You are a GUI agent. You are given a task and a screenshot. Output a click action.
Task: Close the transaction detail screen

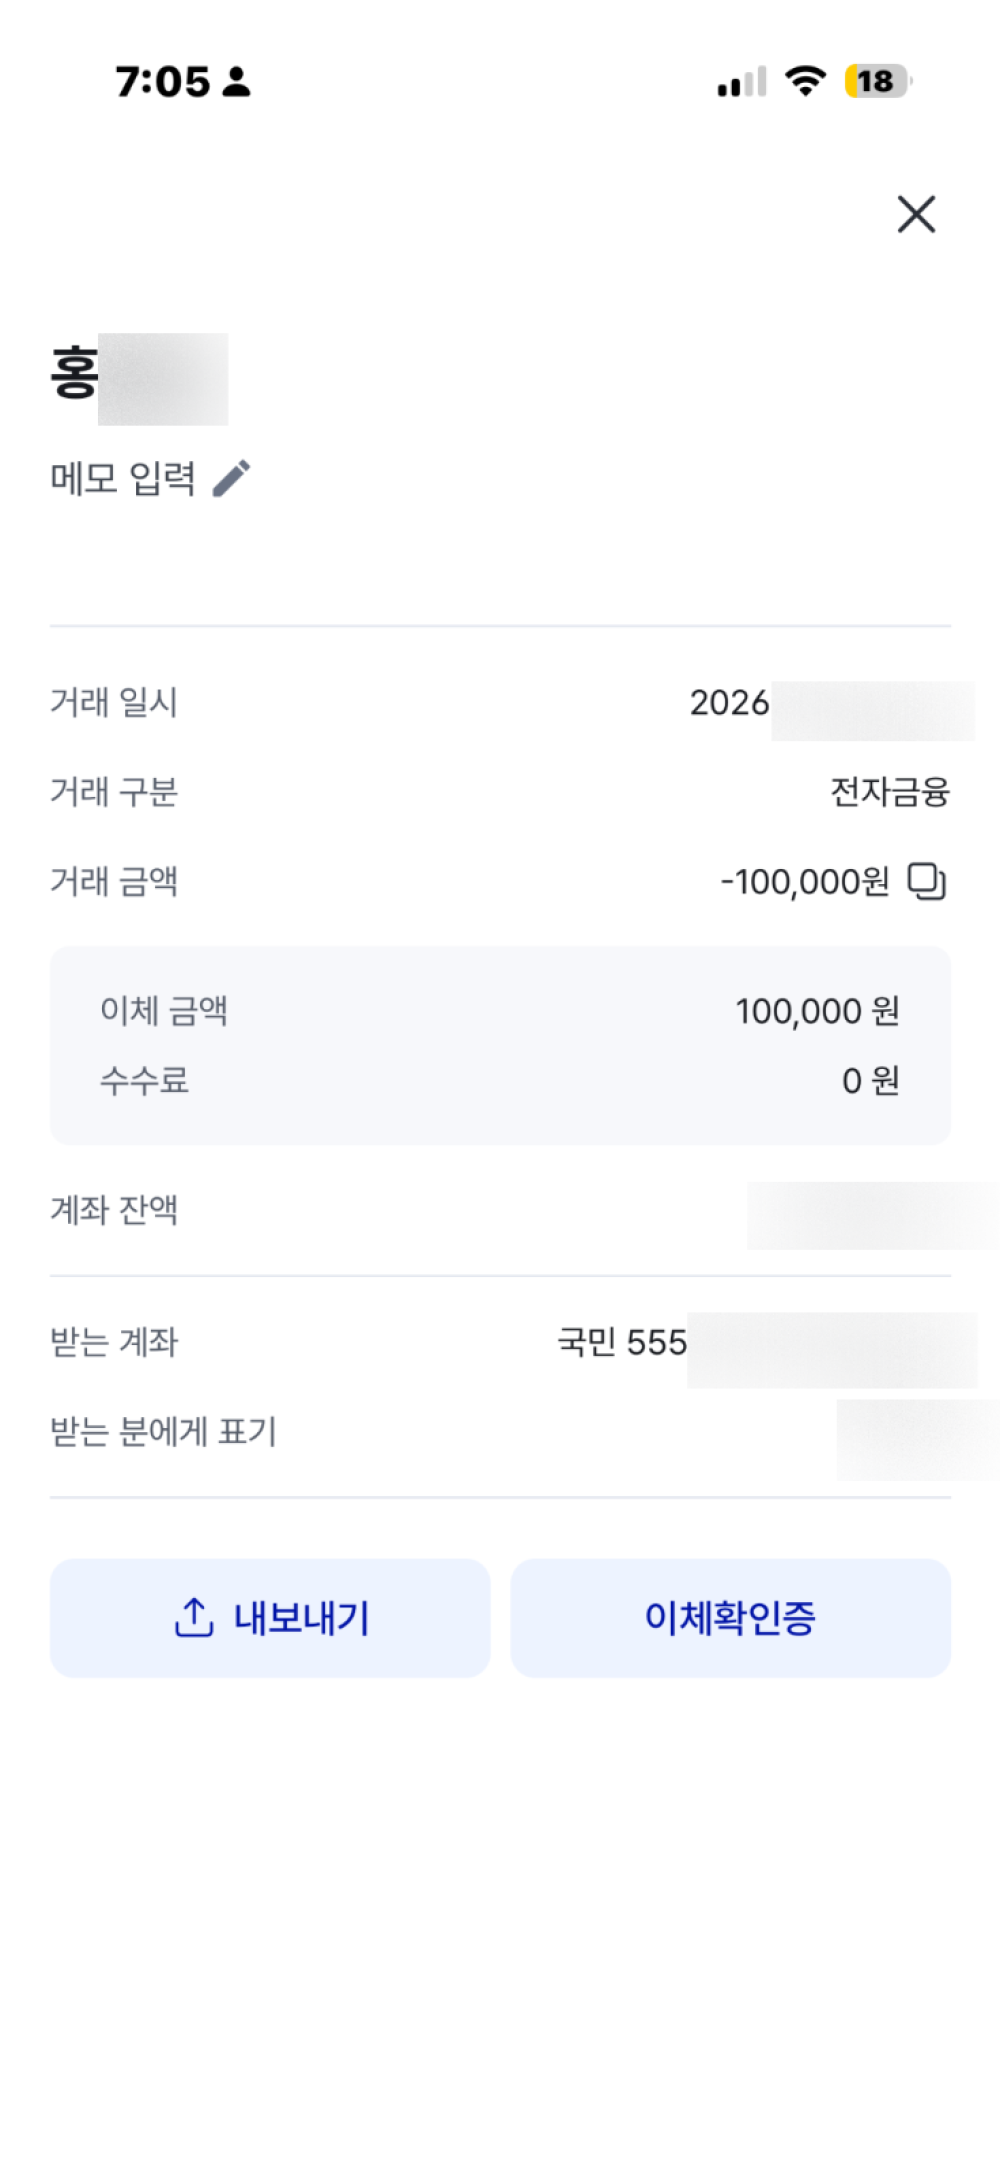pyautogui.click(x=916, y=214)
